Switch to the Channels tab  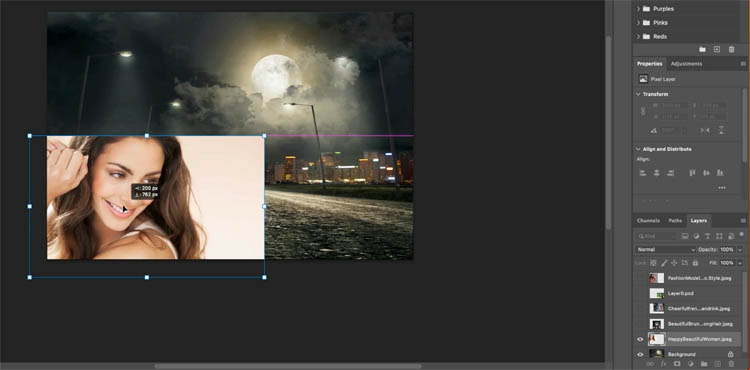tap(649, 221)
